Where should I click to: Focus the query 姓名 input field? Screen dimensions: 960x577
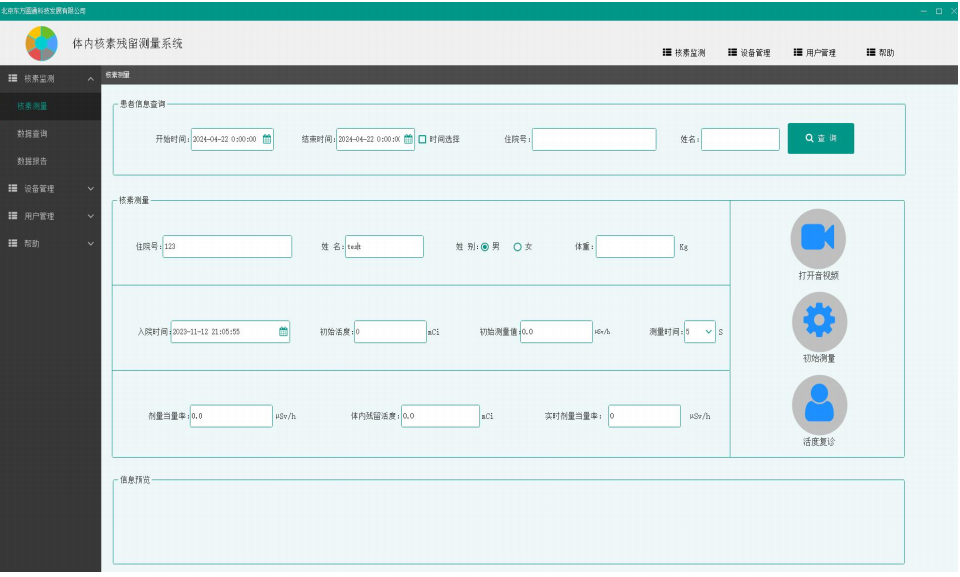pos(740,139)
